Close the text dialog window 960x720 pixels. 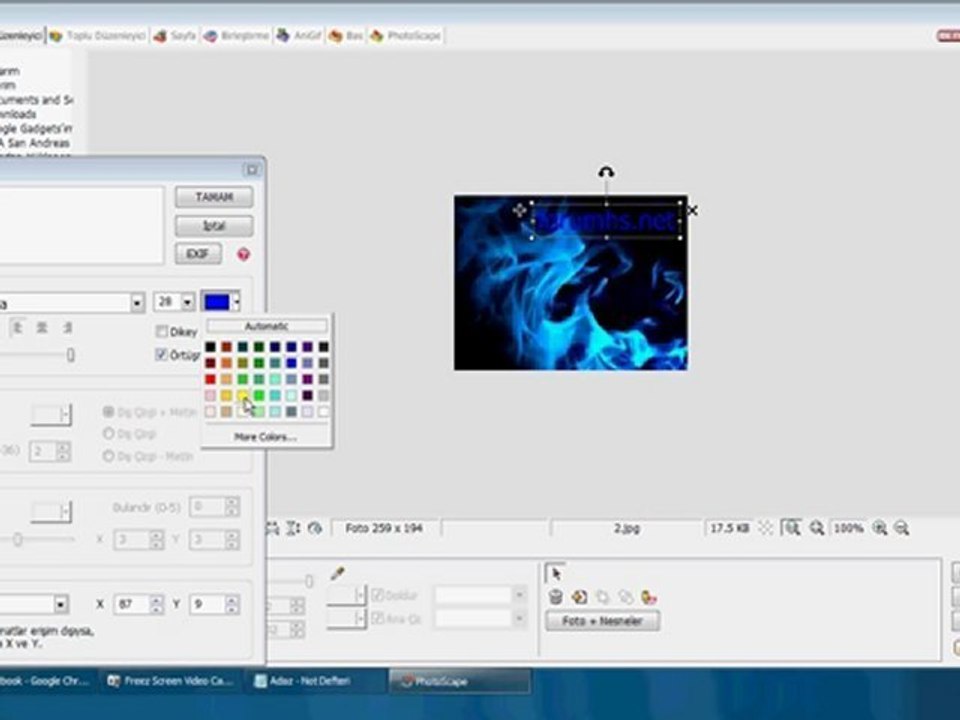pyautogui.click(x=252, y=170)
